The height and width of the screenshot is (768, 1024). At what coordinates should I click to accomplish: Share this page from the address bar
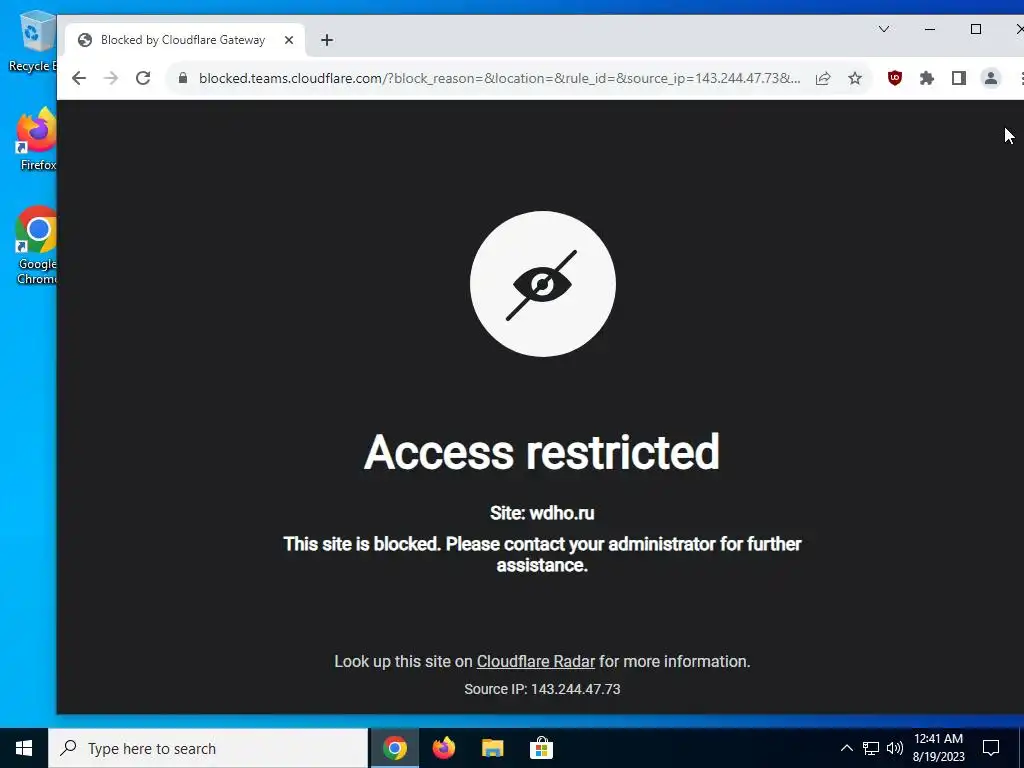coord(823,78)
